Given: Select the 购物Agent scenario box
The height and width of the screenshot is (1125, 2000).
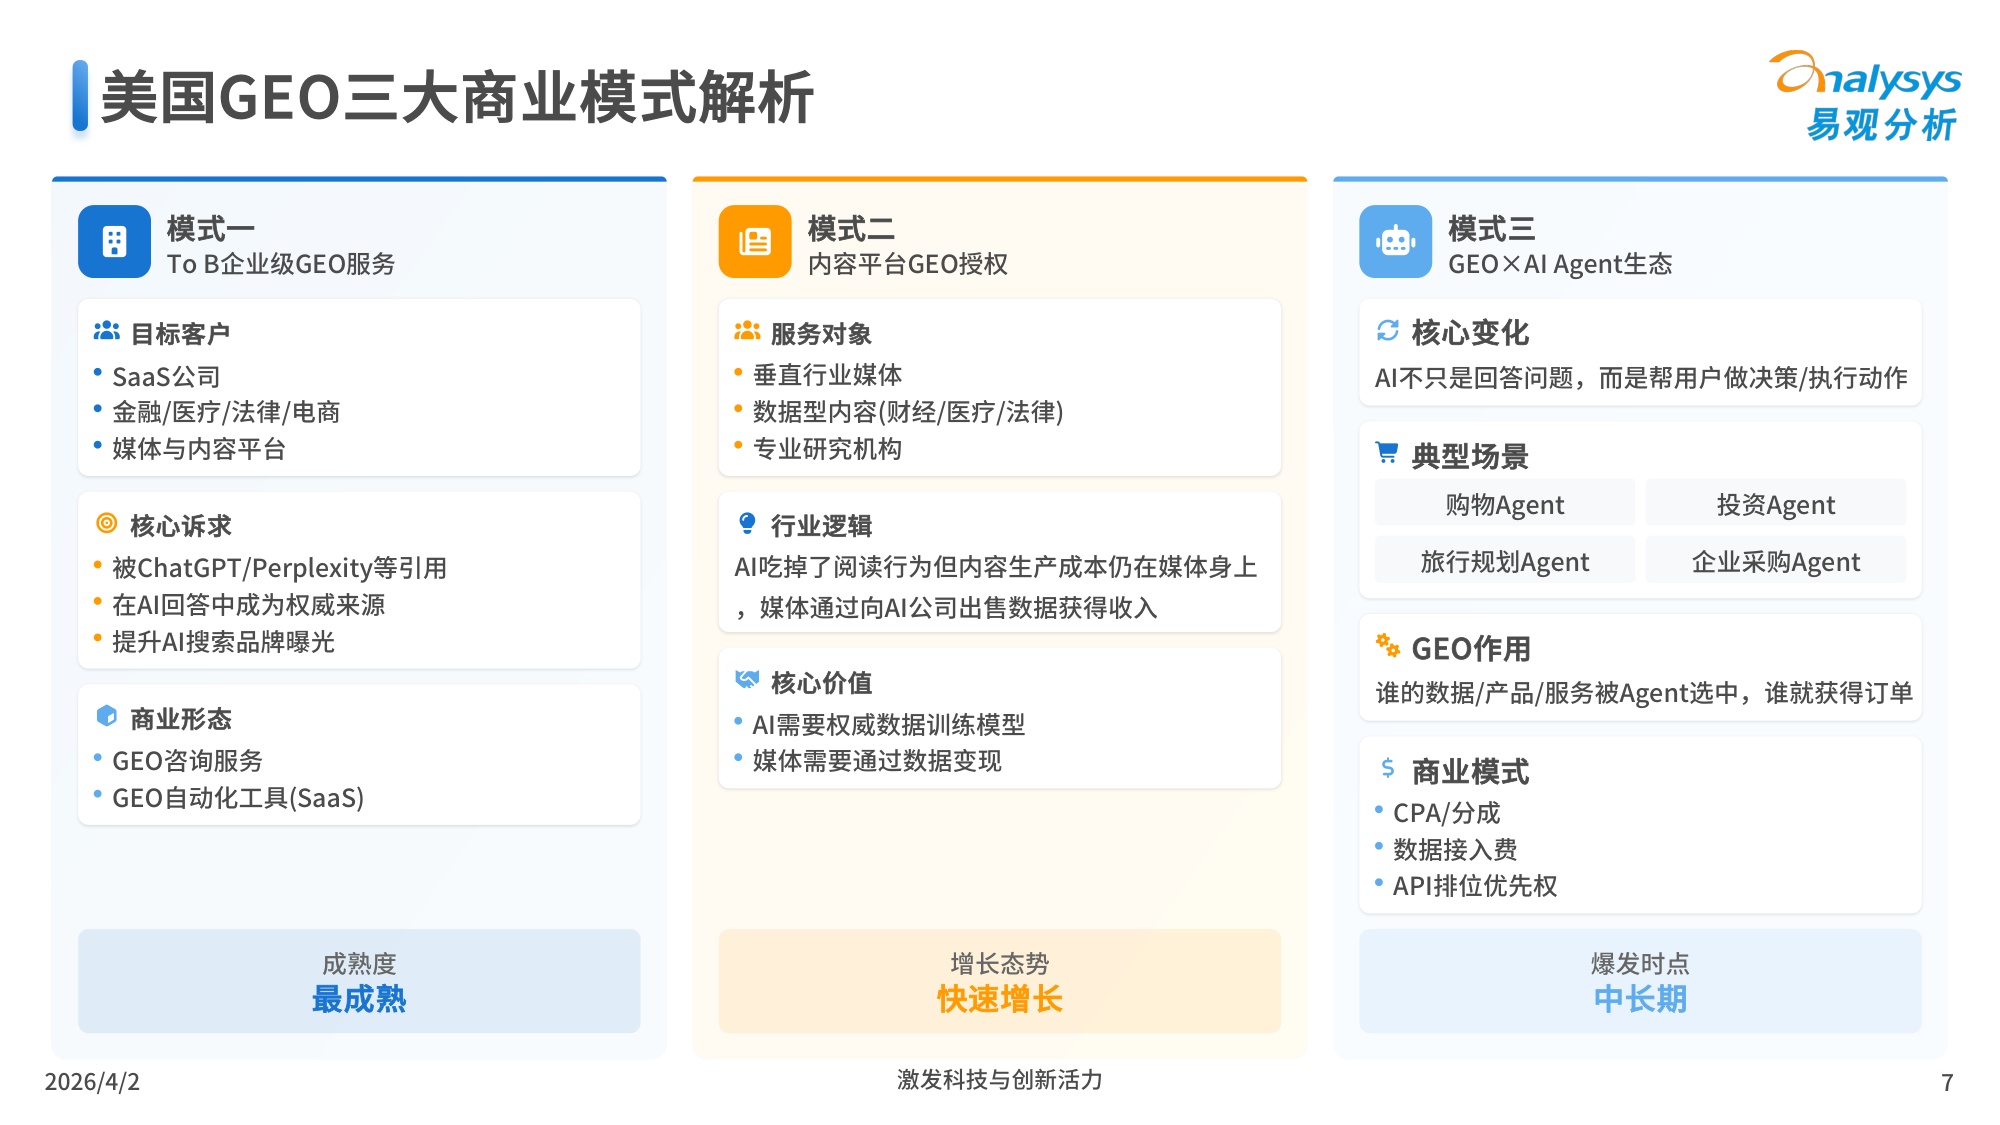Looking at the screenshot, I should (x=1505, y=503).
